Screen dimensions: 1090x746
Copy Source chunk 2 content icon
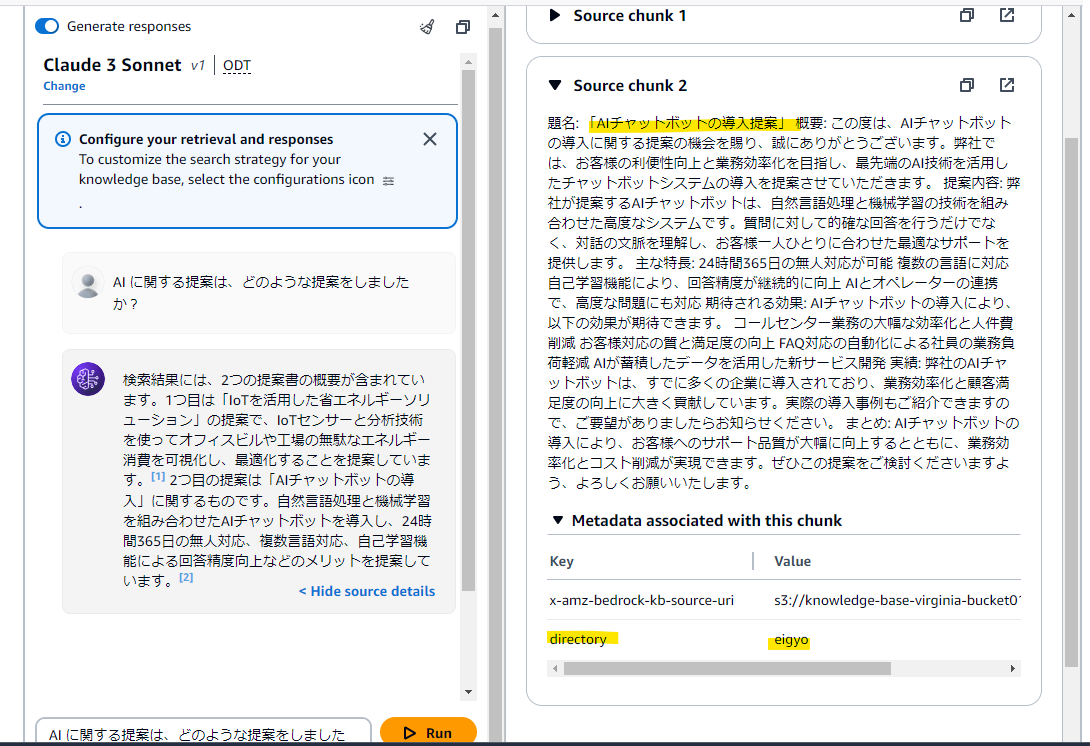[967, 85]
